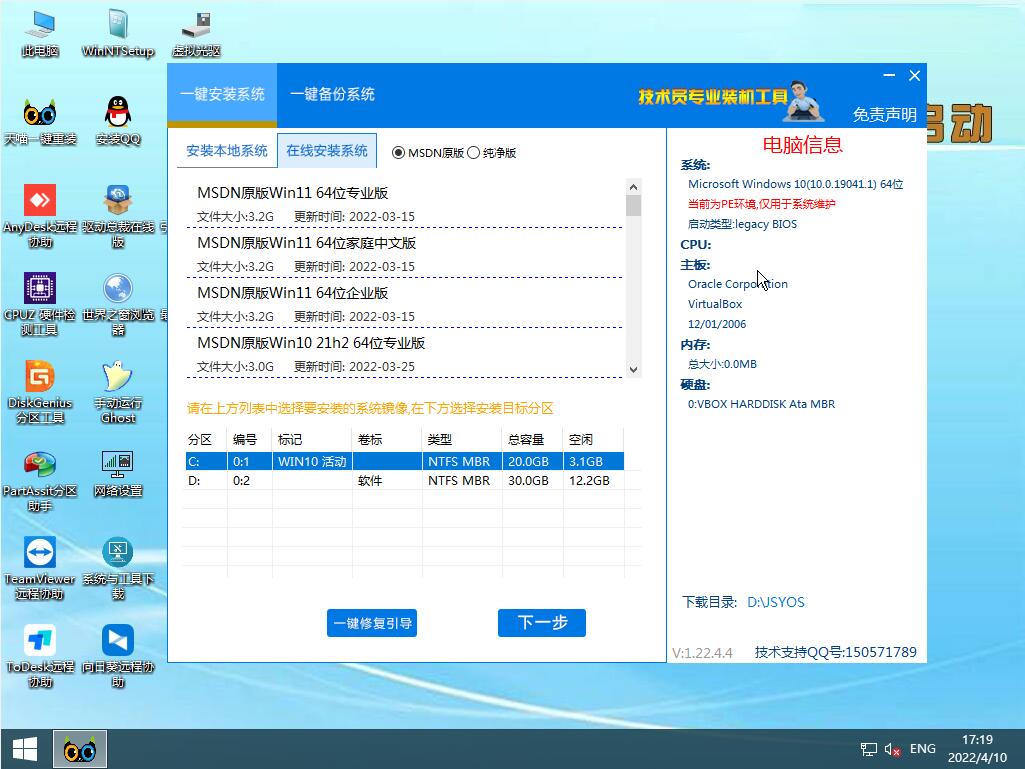
Task: Open the AnyDesk远程协助 desktop icon
Action: (40, 216)
